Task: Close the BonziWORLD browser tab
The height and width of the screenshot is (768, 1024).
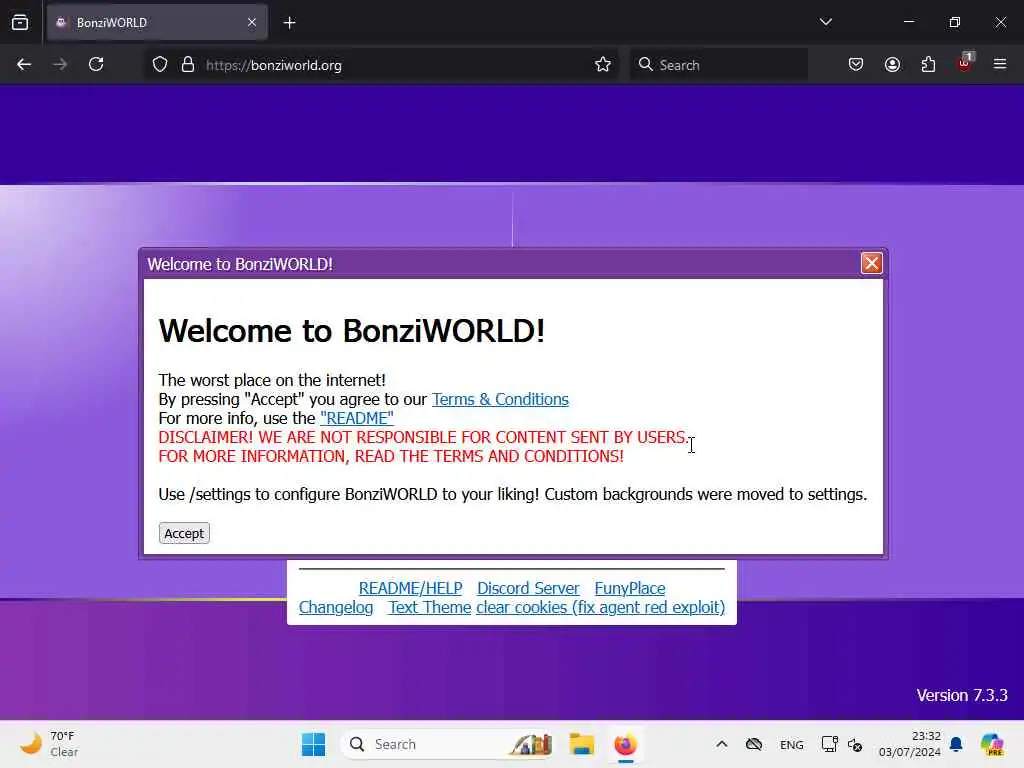Action: pyautogui.click(x=252, y=23)
